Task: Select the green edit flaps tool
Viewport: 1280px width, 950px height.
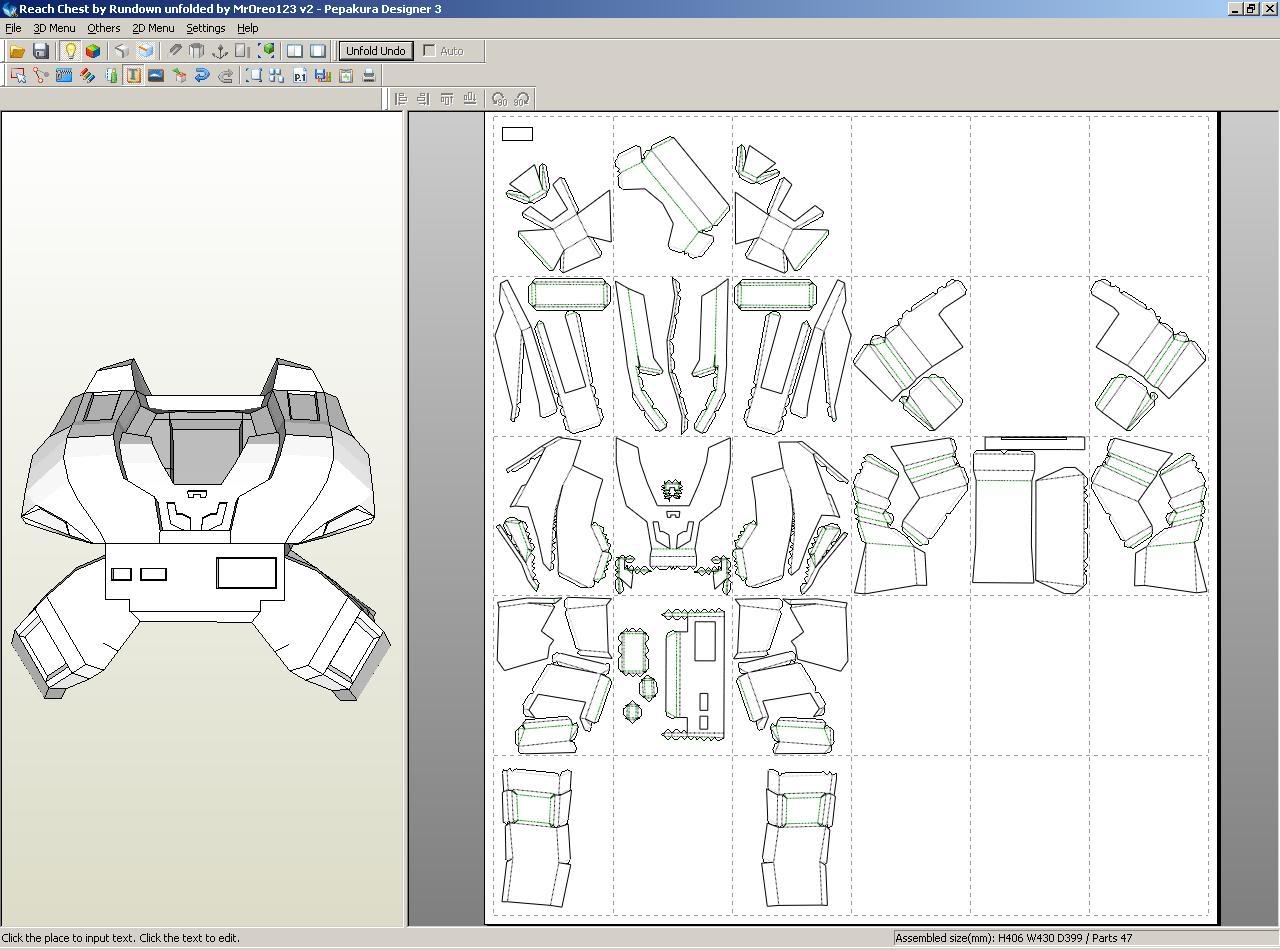Action: 110,75
